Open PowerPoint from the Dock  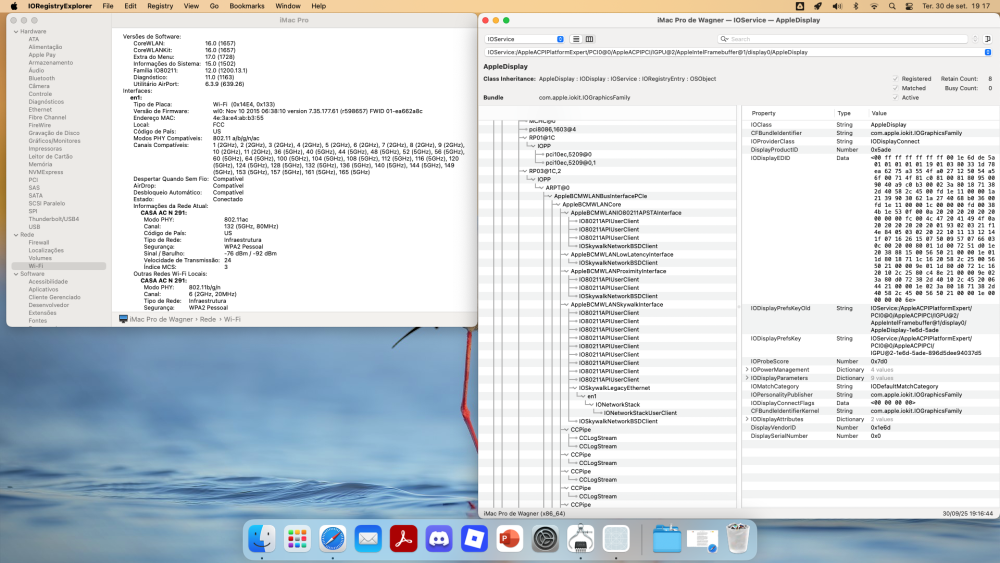510,539
